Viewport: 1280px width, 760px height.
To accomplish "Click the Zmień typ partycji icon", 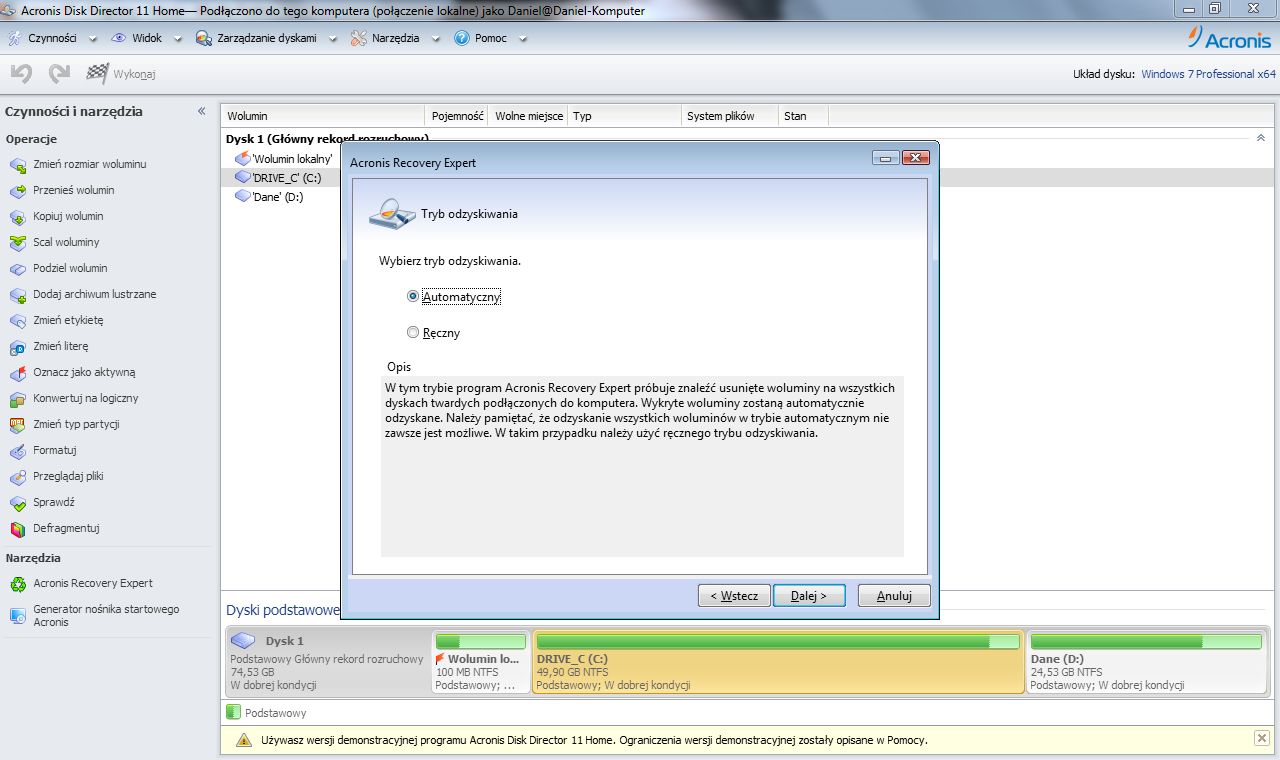I will pyautogui.click(x=17, y=425).
